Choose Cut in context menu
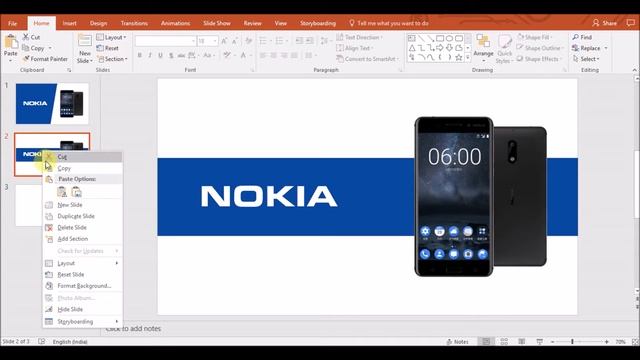 coord(82,157)
